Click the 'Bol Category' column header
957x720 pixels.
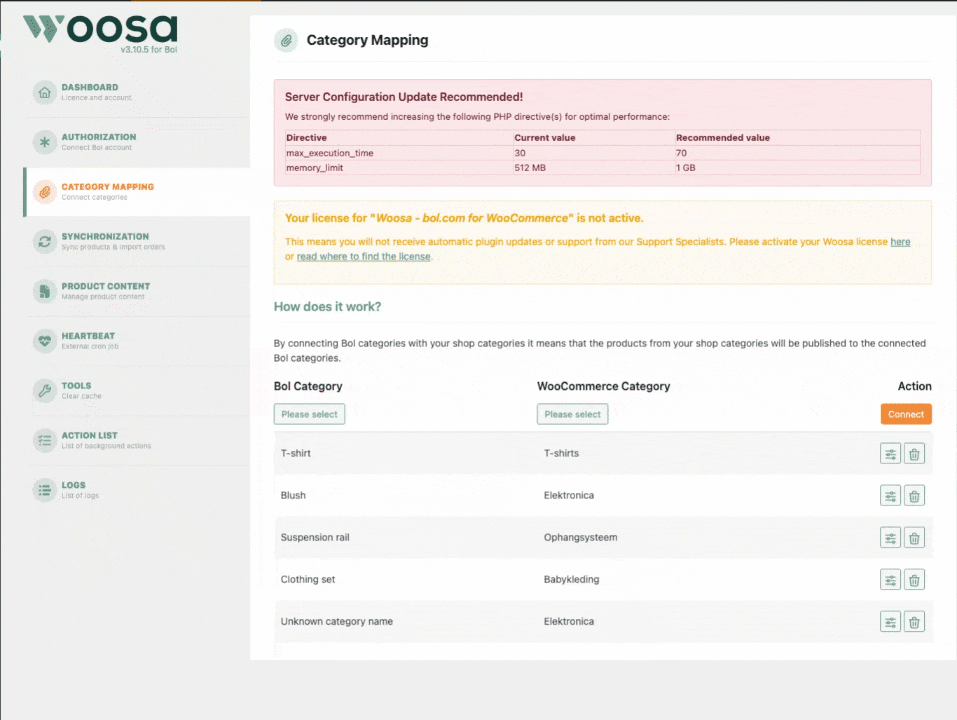[308, 386]
